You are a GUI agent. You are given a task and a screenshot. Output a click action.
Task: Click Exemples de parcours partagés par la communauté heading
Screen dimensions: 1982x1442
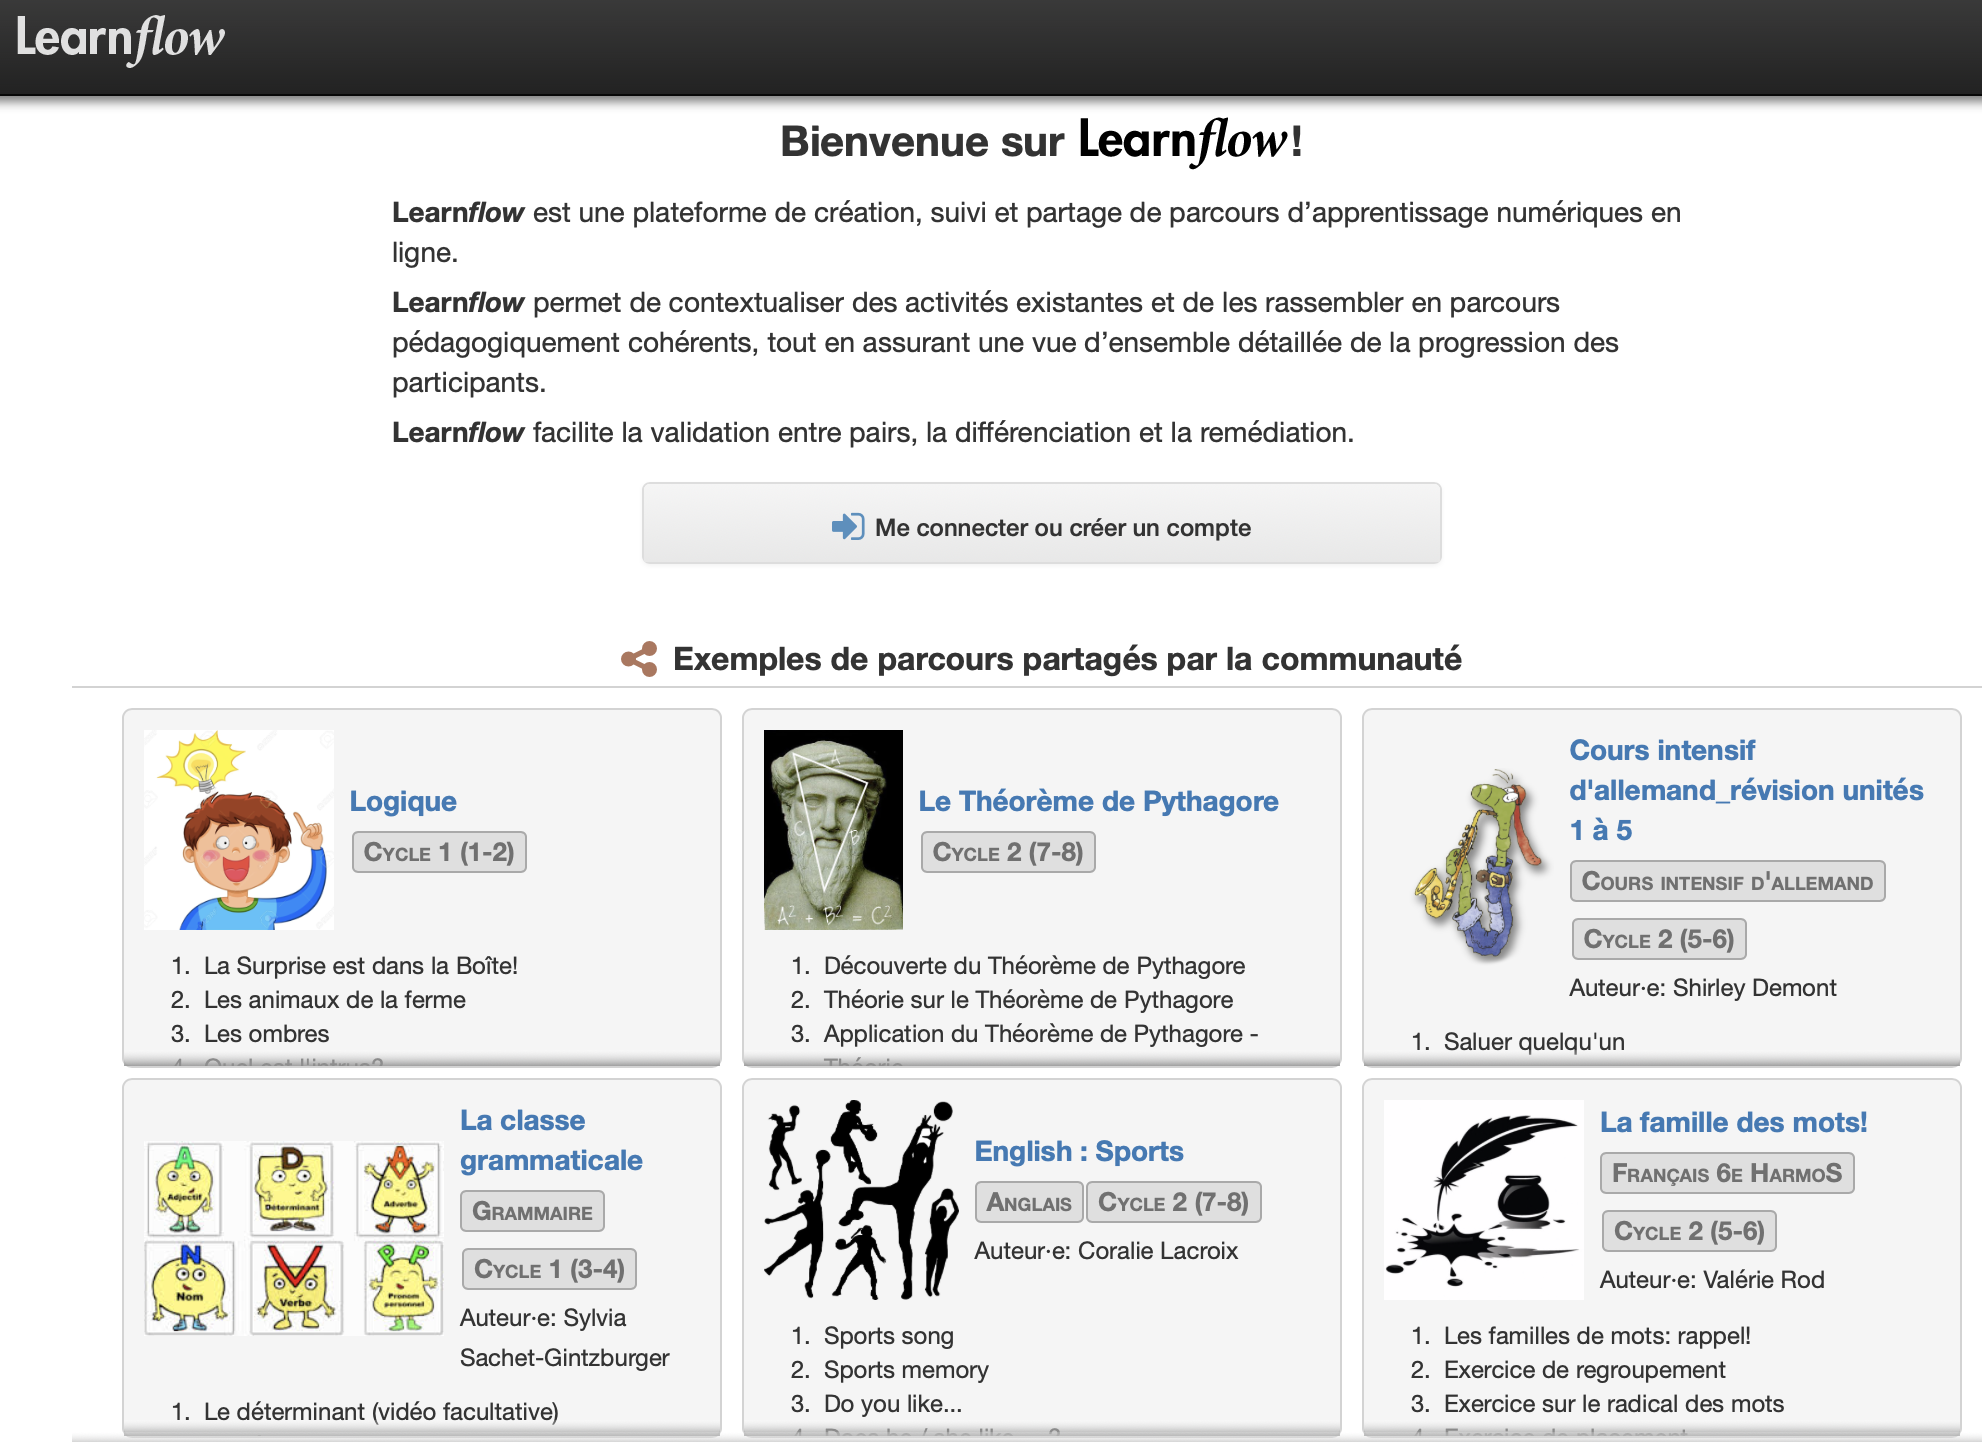pos(1067,659)
